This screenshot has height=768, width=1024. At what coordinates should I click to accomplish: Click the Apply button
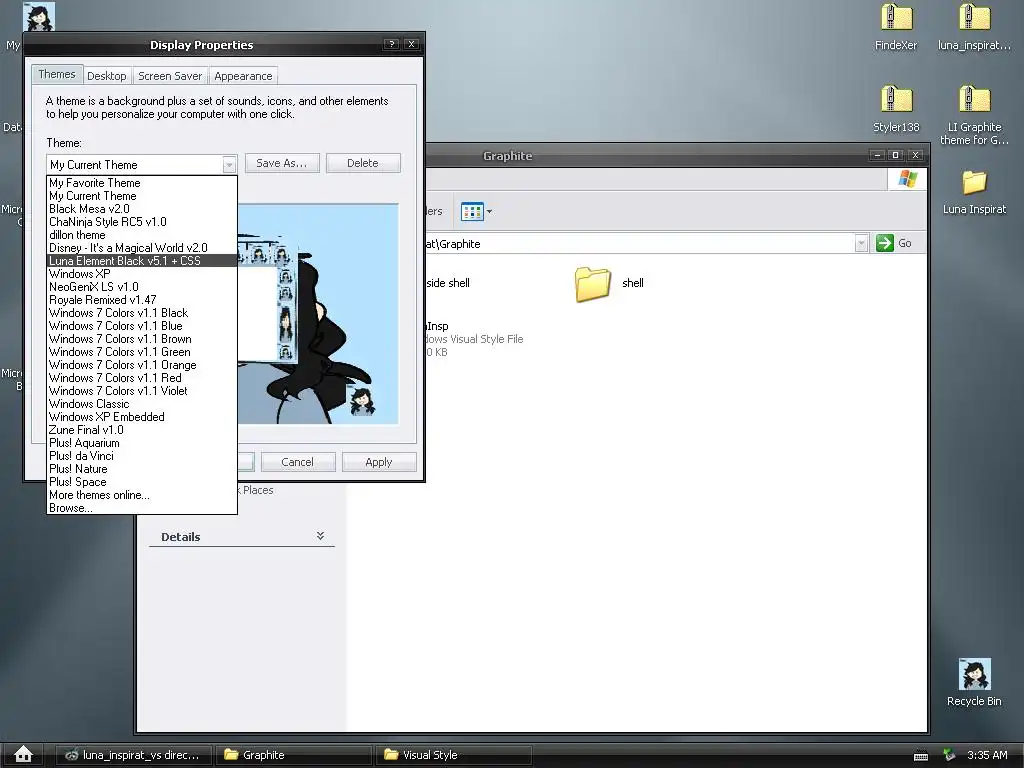[x=379, y=462]
